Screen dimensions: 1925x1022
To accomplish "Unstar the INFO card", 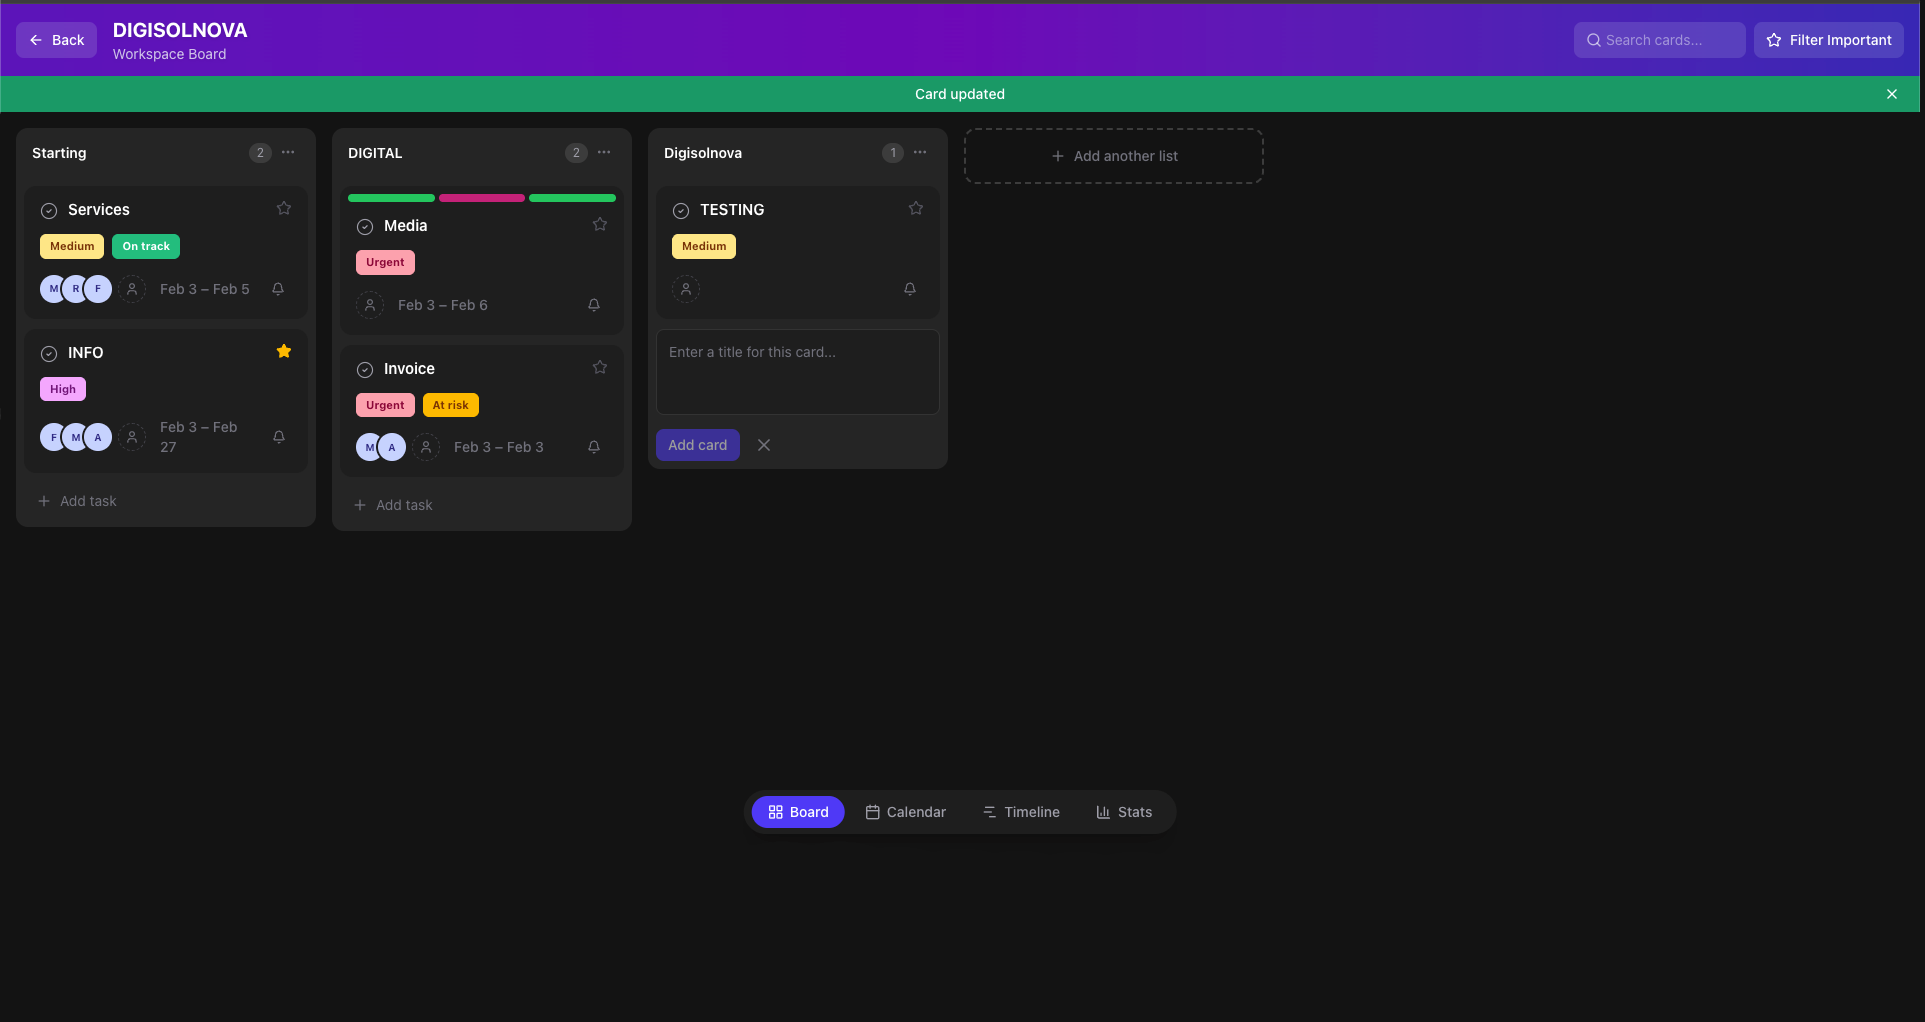I will 284,351.
